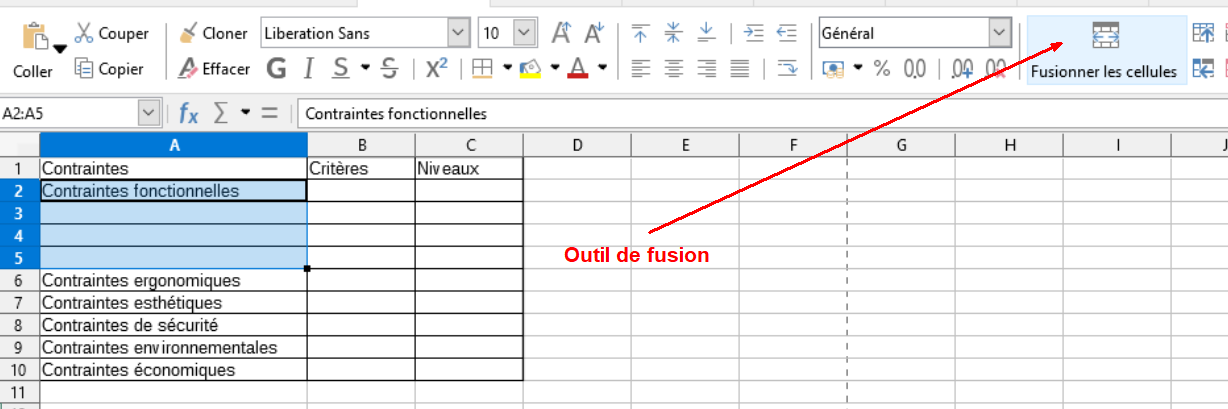Expand the Coller paste options arrow
Image resolution: width=1228 pixels, height=409 pixels.
click(x=60, y=48)
